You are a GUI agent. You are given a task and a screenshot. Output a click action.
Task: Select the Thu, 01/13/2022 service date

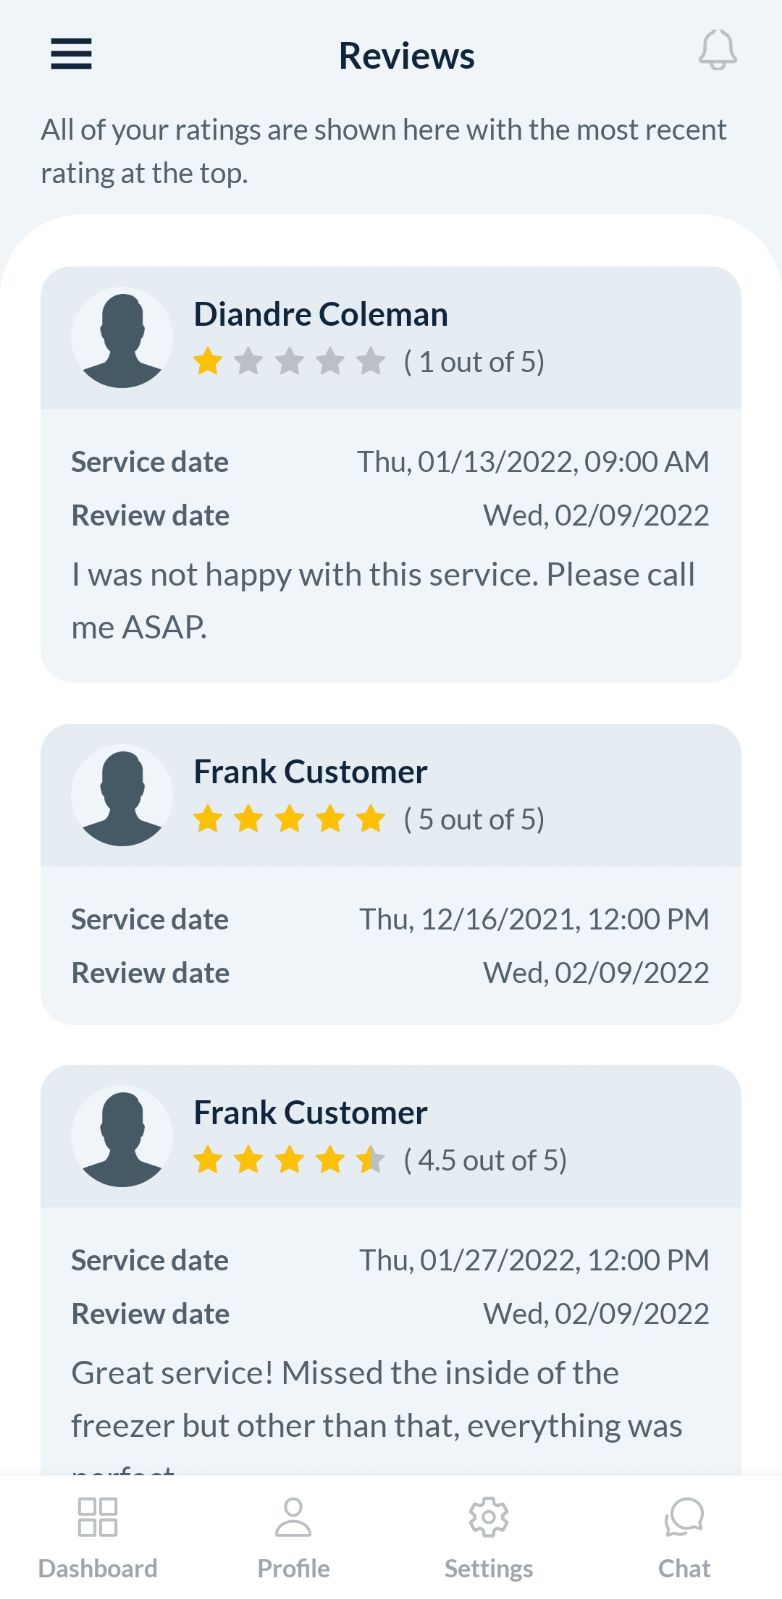[x=533, y=461]
